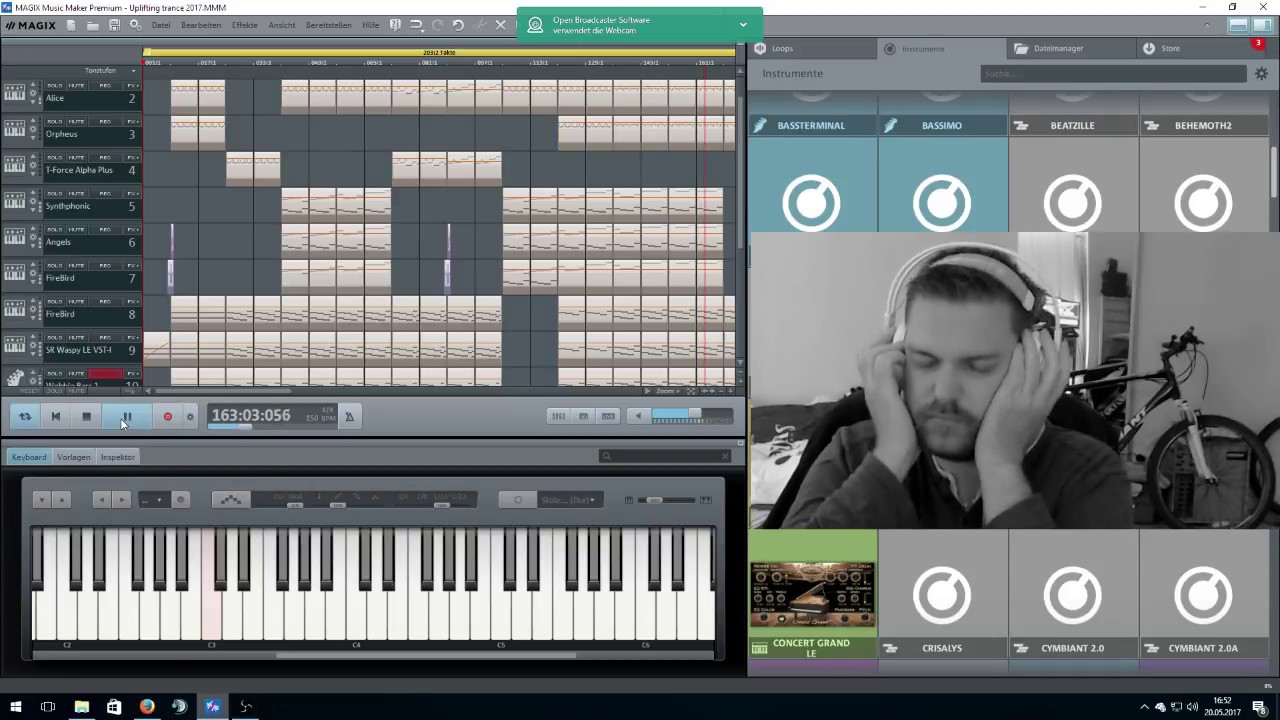1280x720 pixels.
Task: Shift keyboard octave left arrow
Action: 101,499
